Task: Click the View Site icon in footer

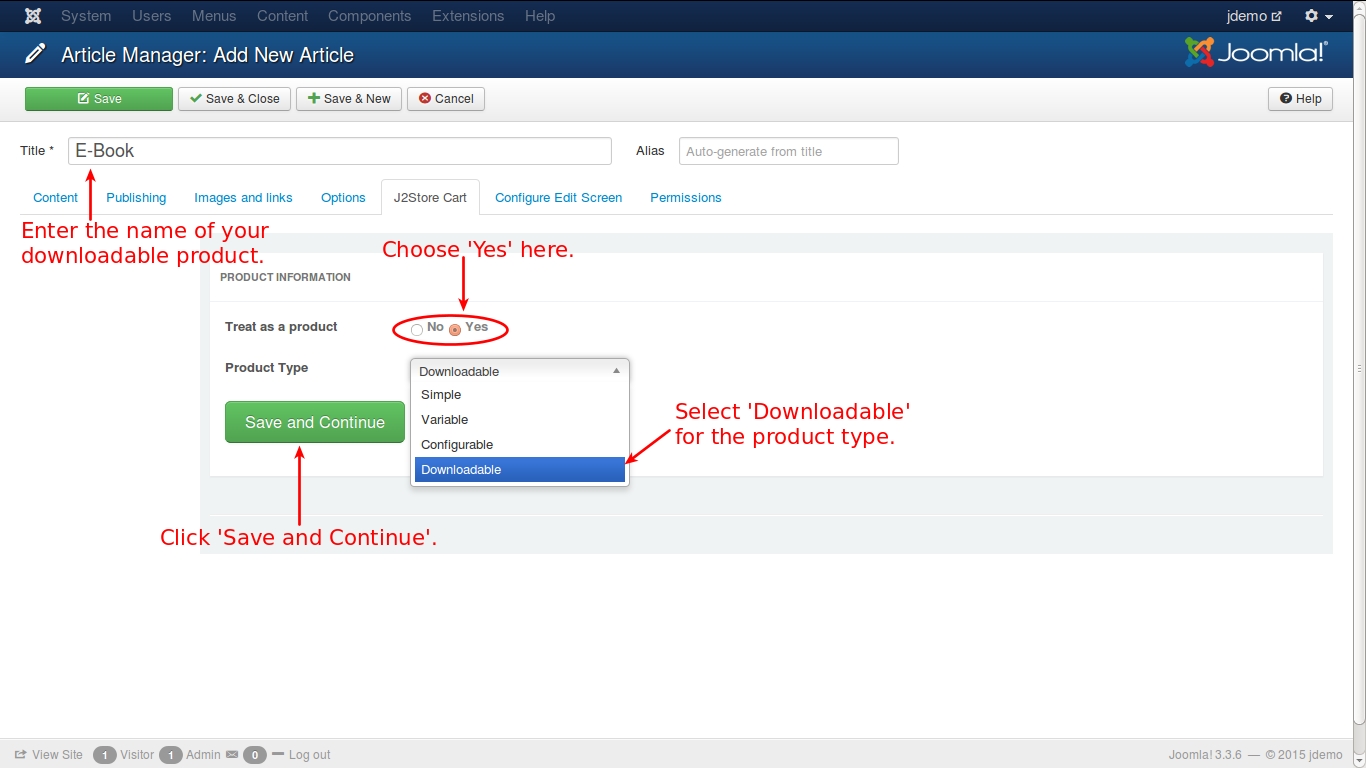Action: [x=21, y=755]
